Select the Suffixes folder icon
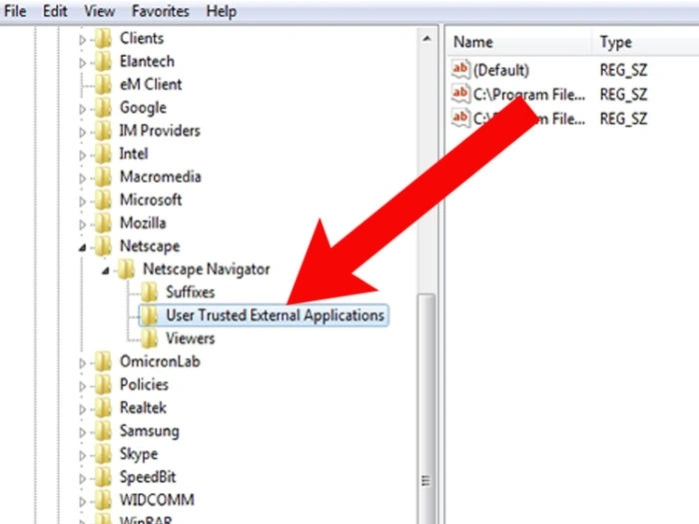This screenshot has height=524, width=699. [149, 292]
